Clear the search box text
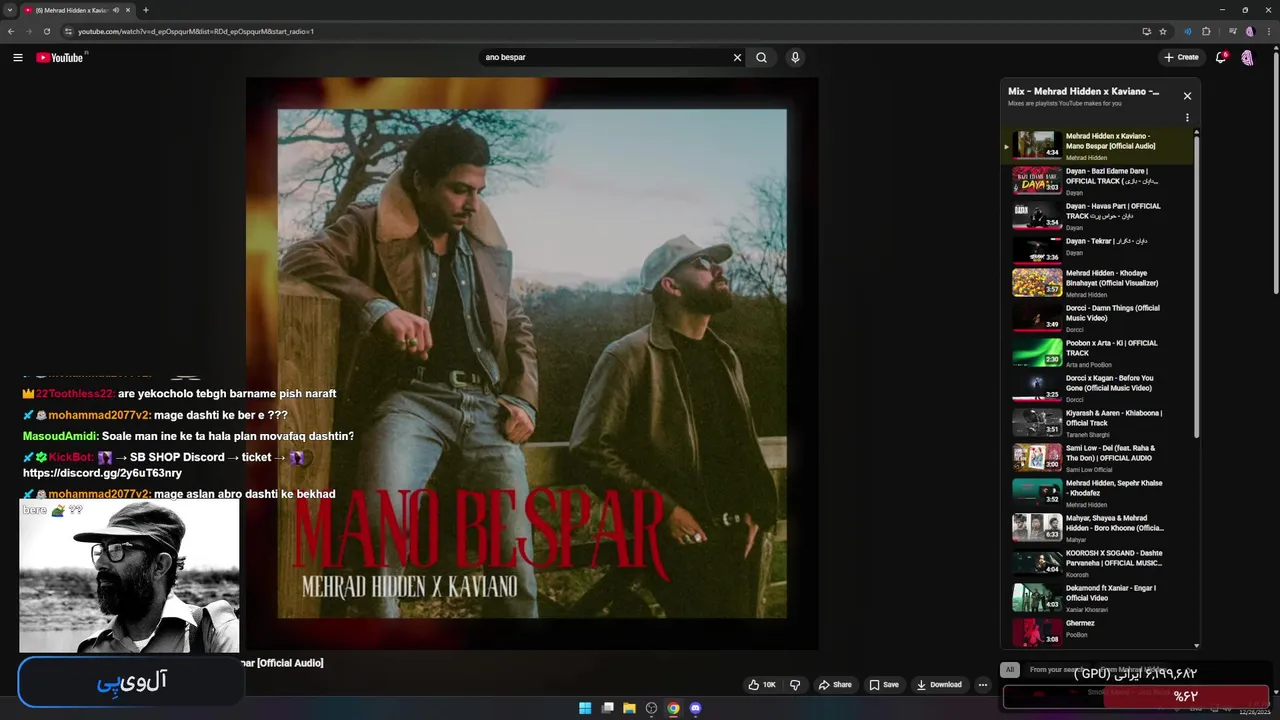The height and width of the screenshot is (720, 1280). [737, 57]
